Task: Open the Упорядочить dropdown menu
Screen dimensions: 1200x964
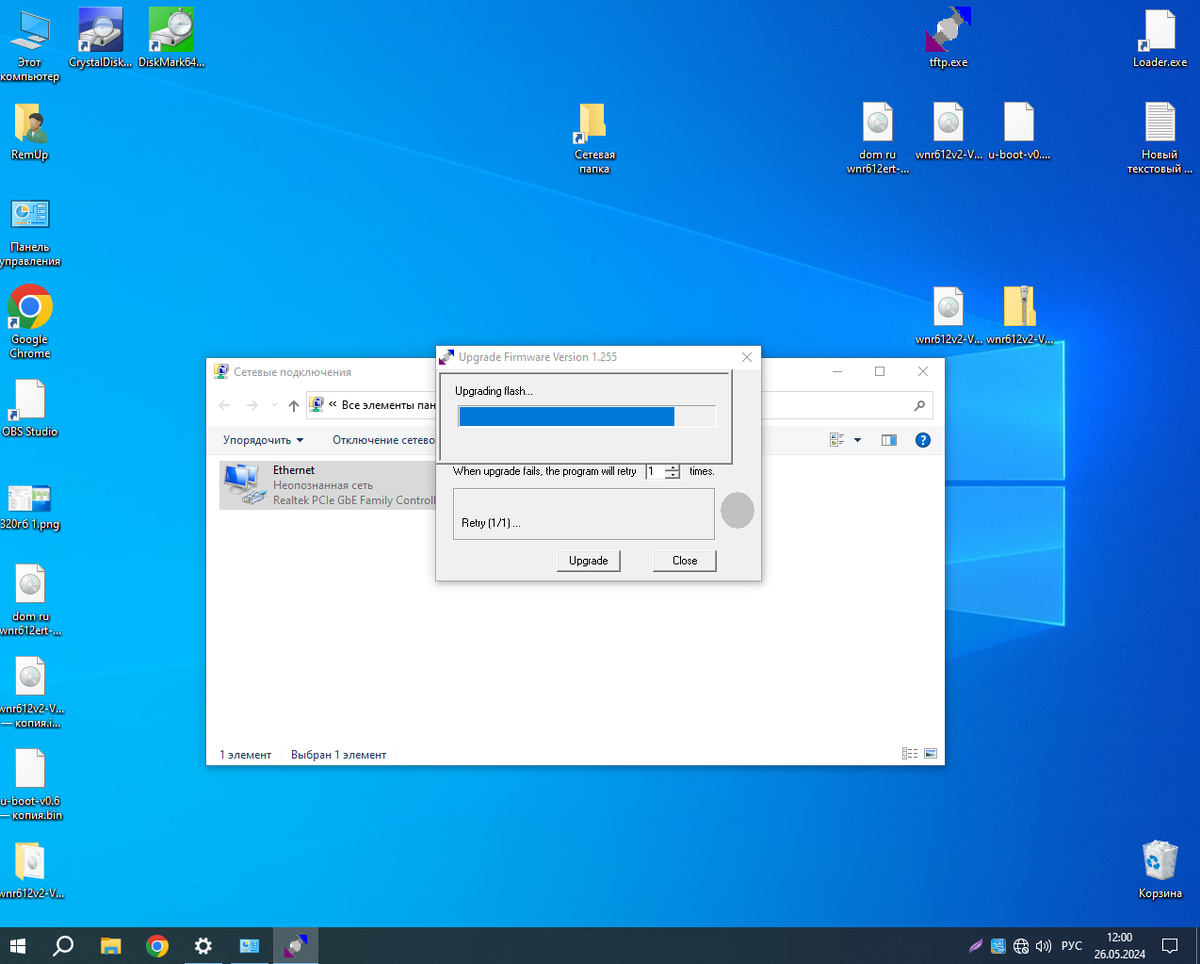Action: tap(263, 440)
